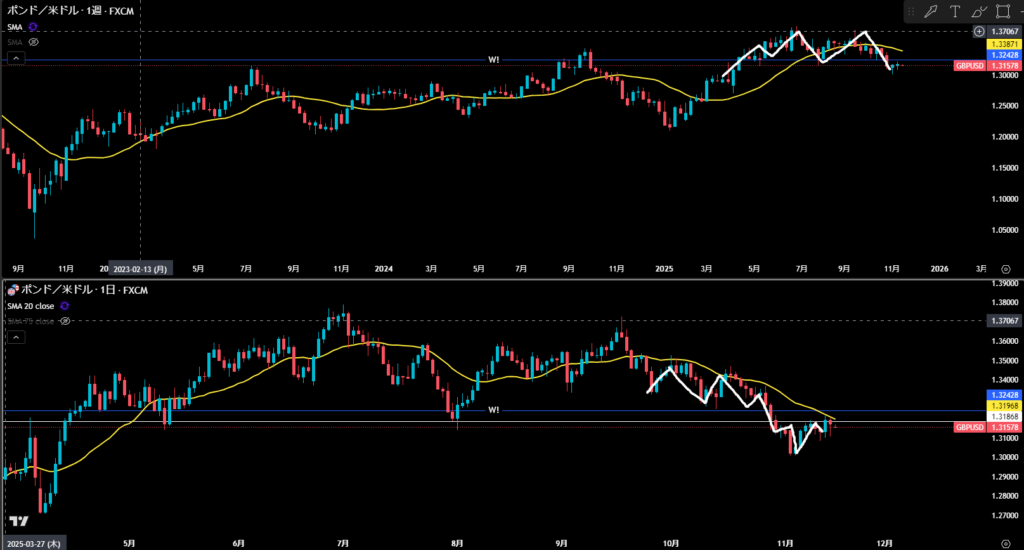Collapse the weekly chart indicator legend
Image resolution: width=1024 pixels, height=550 pixels.
click(15, 59)
